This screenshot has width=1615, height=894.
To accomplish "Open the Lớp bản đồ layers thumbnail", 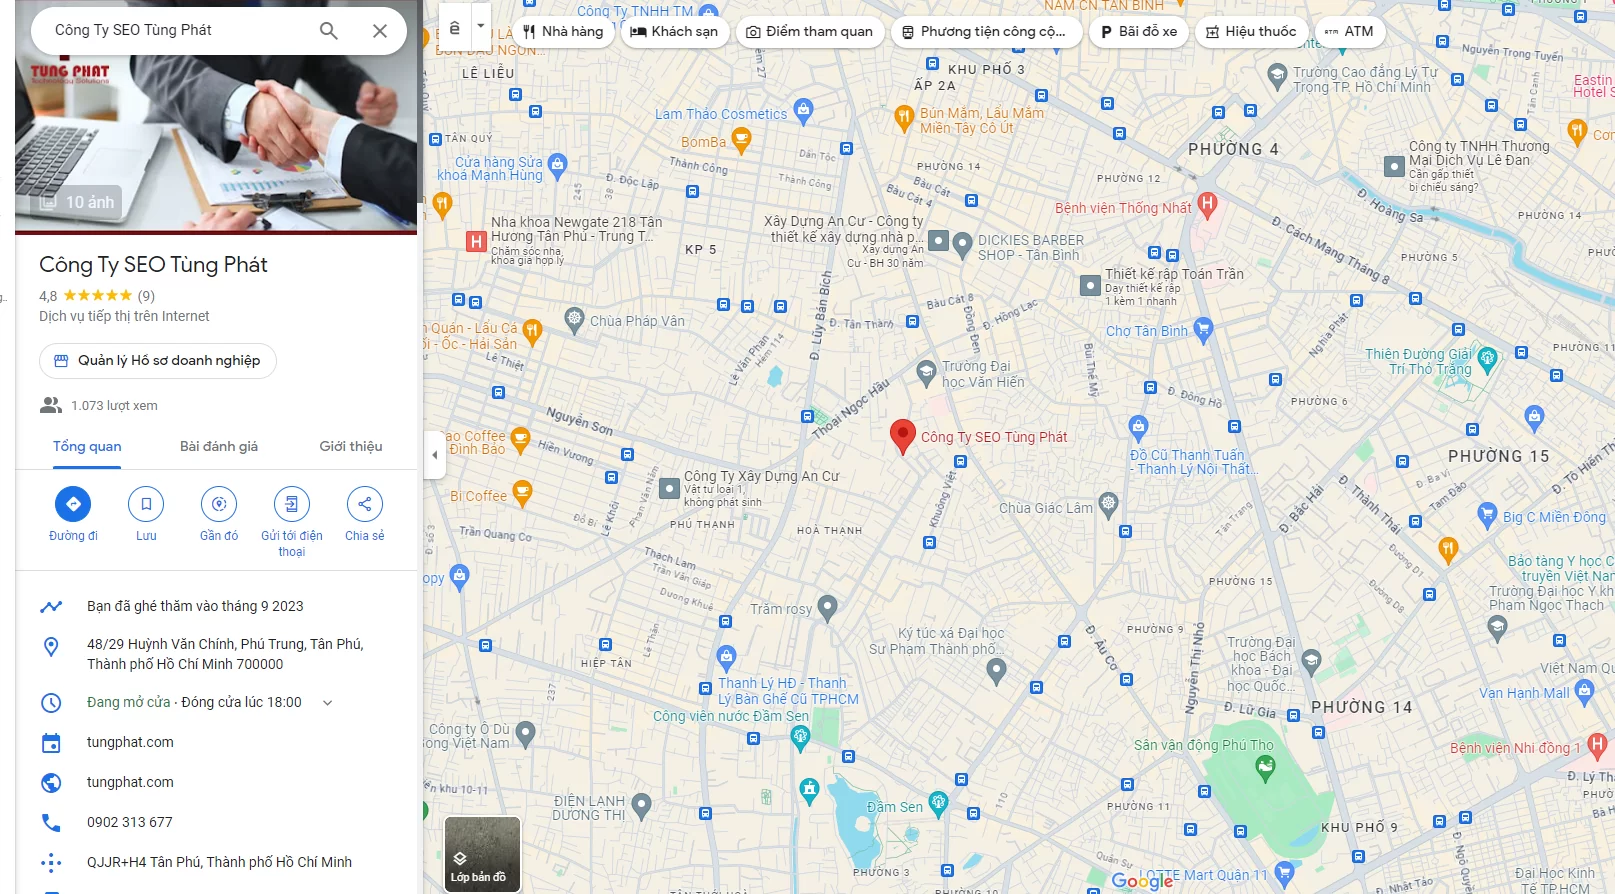I will [482, 854].
